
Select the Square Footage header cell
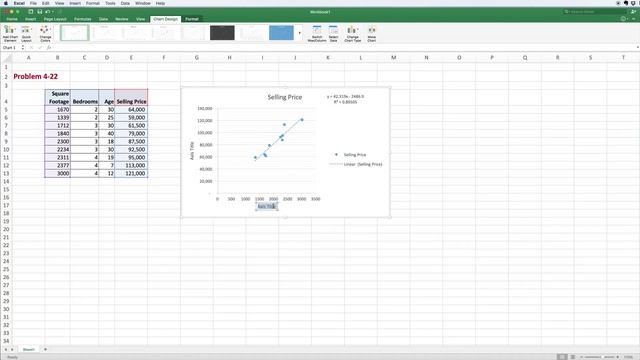[58, 98]
